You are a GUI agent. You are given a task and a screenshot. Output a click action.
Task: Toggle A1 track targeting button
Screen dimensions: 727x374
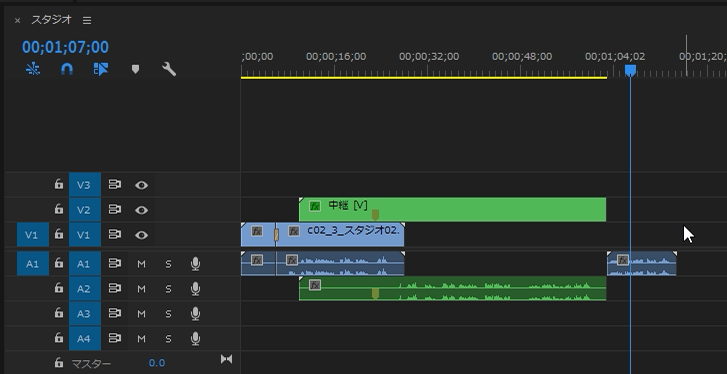(x=84, y=264)
